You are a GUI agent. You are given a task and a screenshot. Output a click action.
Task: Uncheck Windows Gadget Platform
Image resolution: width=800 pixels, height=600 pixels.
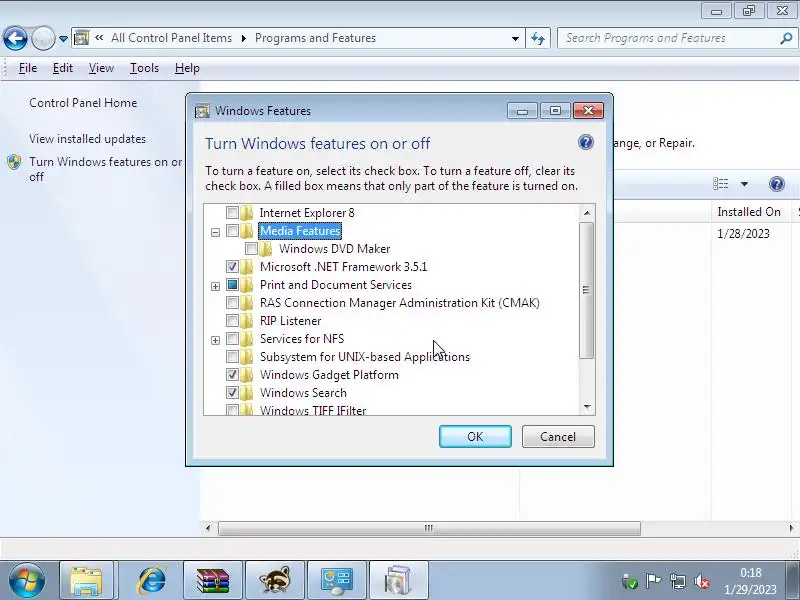pyautogui.click(x=232, y=374)
